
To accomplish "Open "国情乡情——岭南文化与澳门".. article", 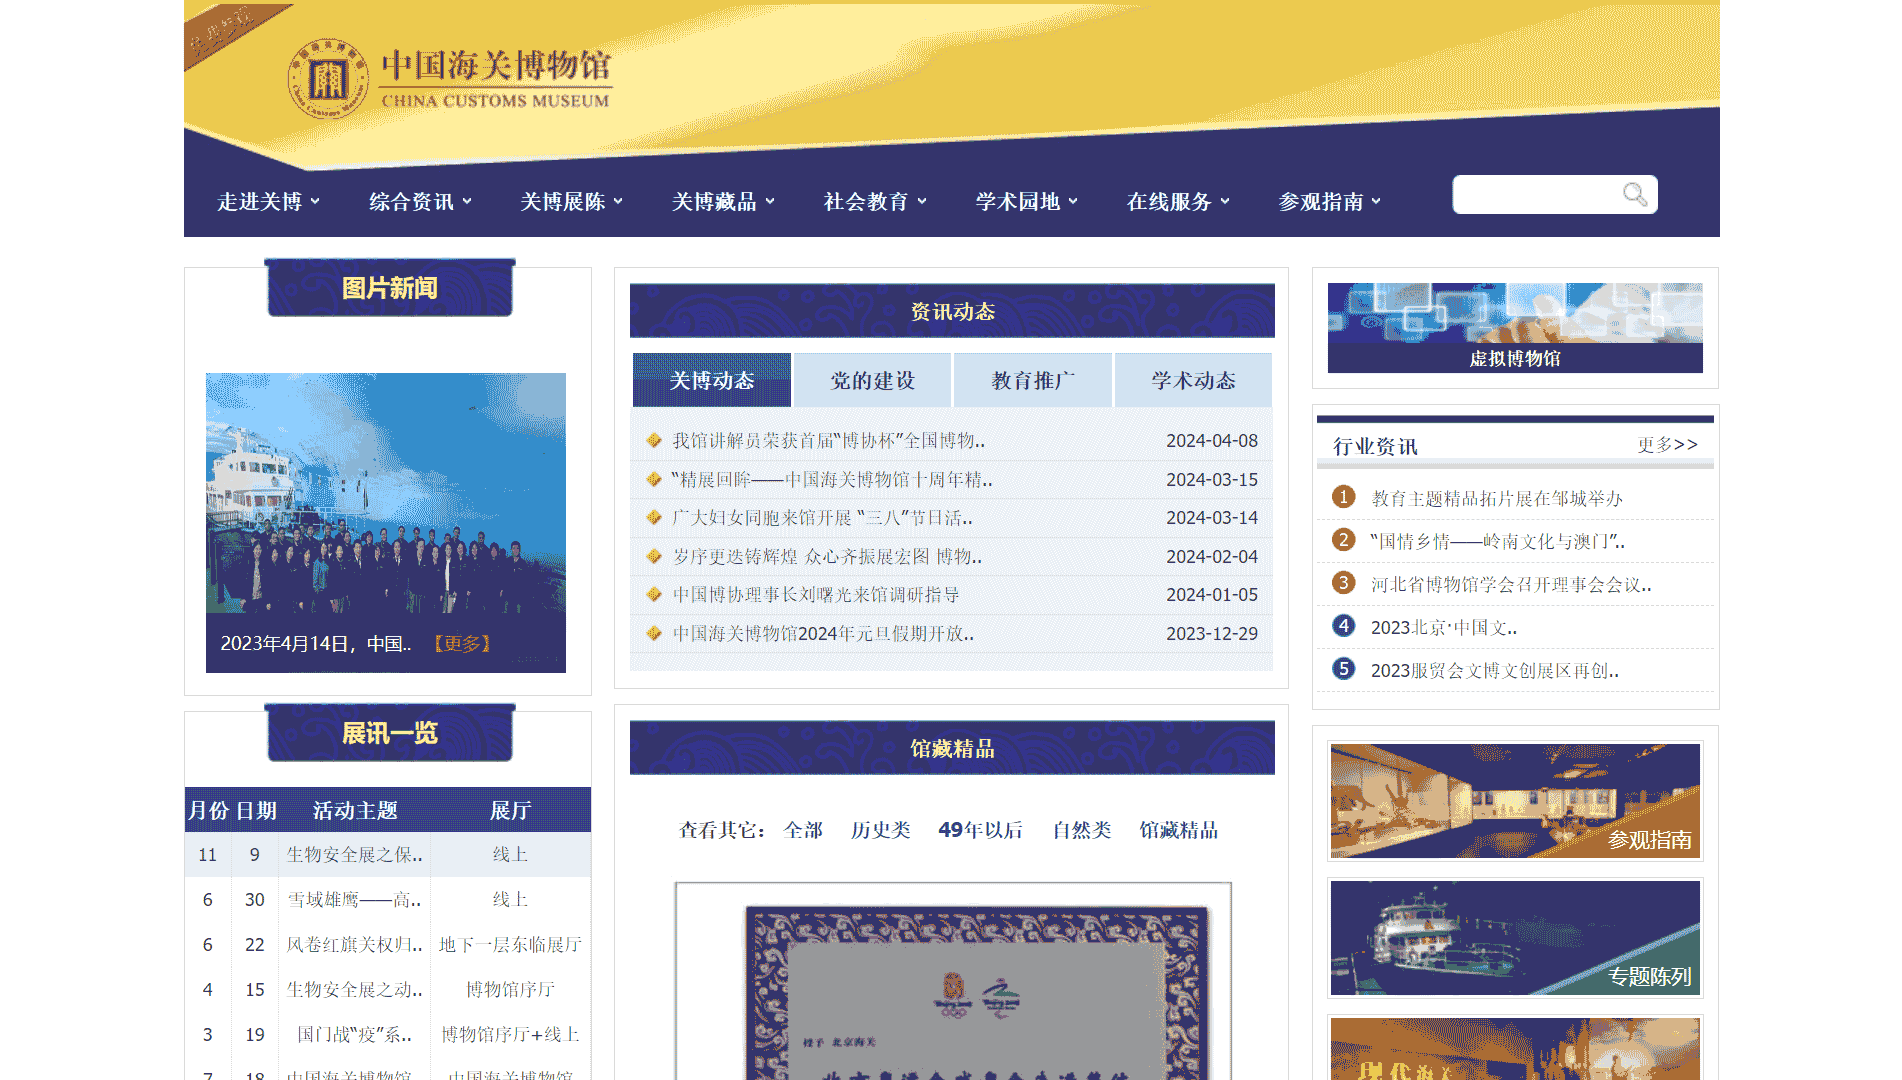I will pyautogui.click(x=1497, y=541).
